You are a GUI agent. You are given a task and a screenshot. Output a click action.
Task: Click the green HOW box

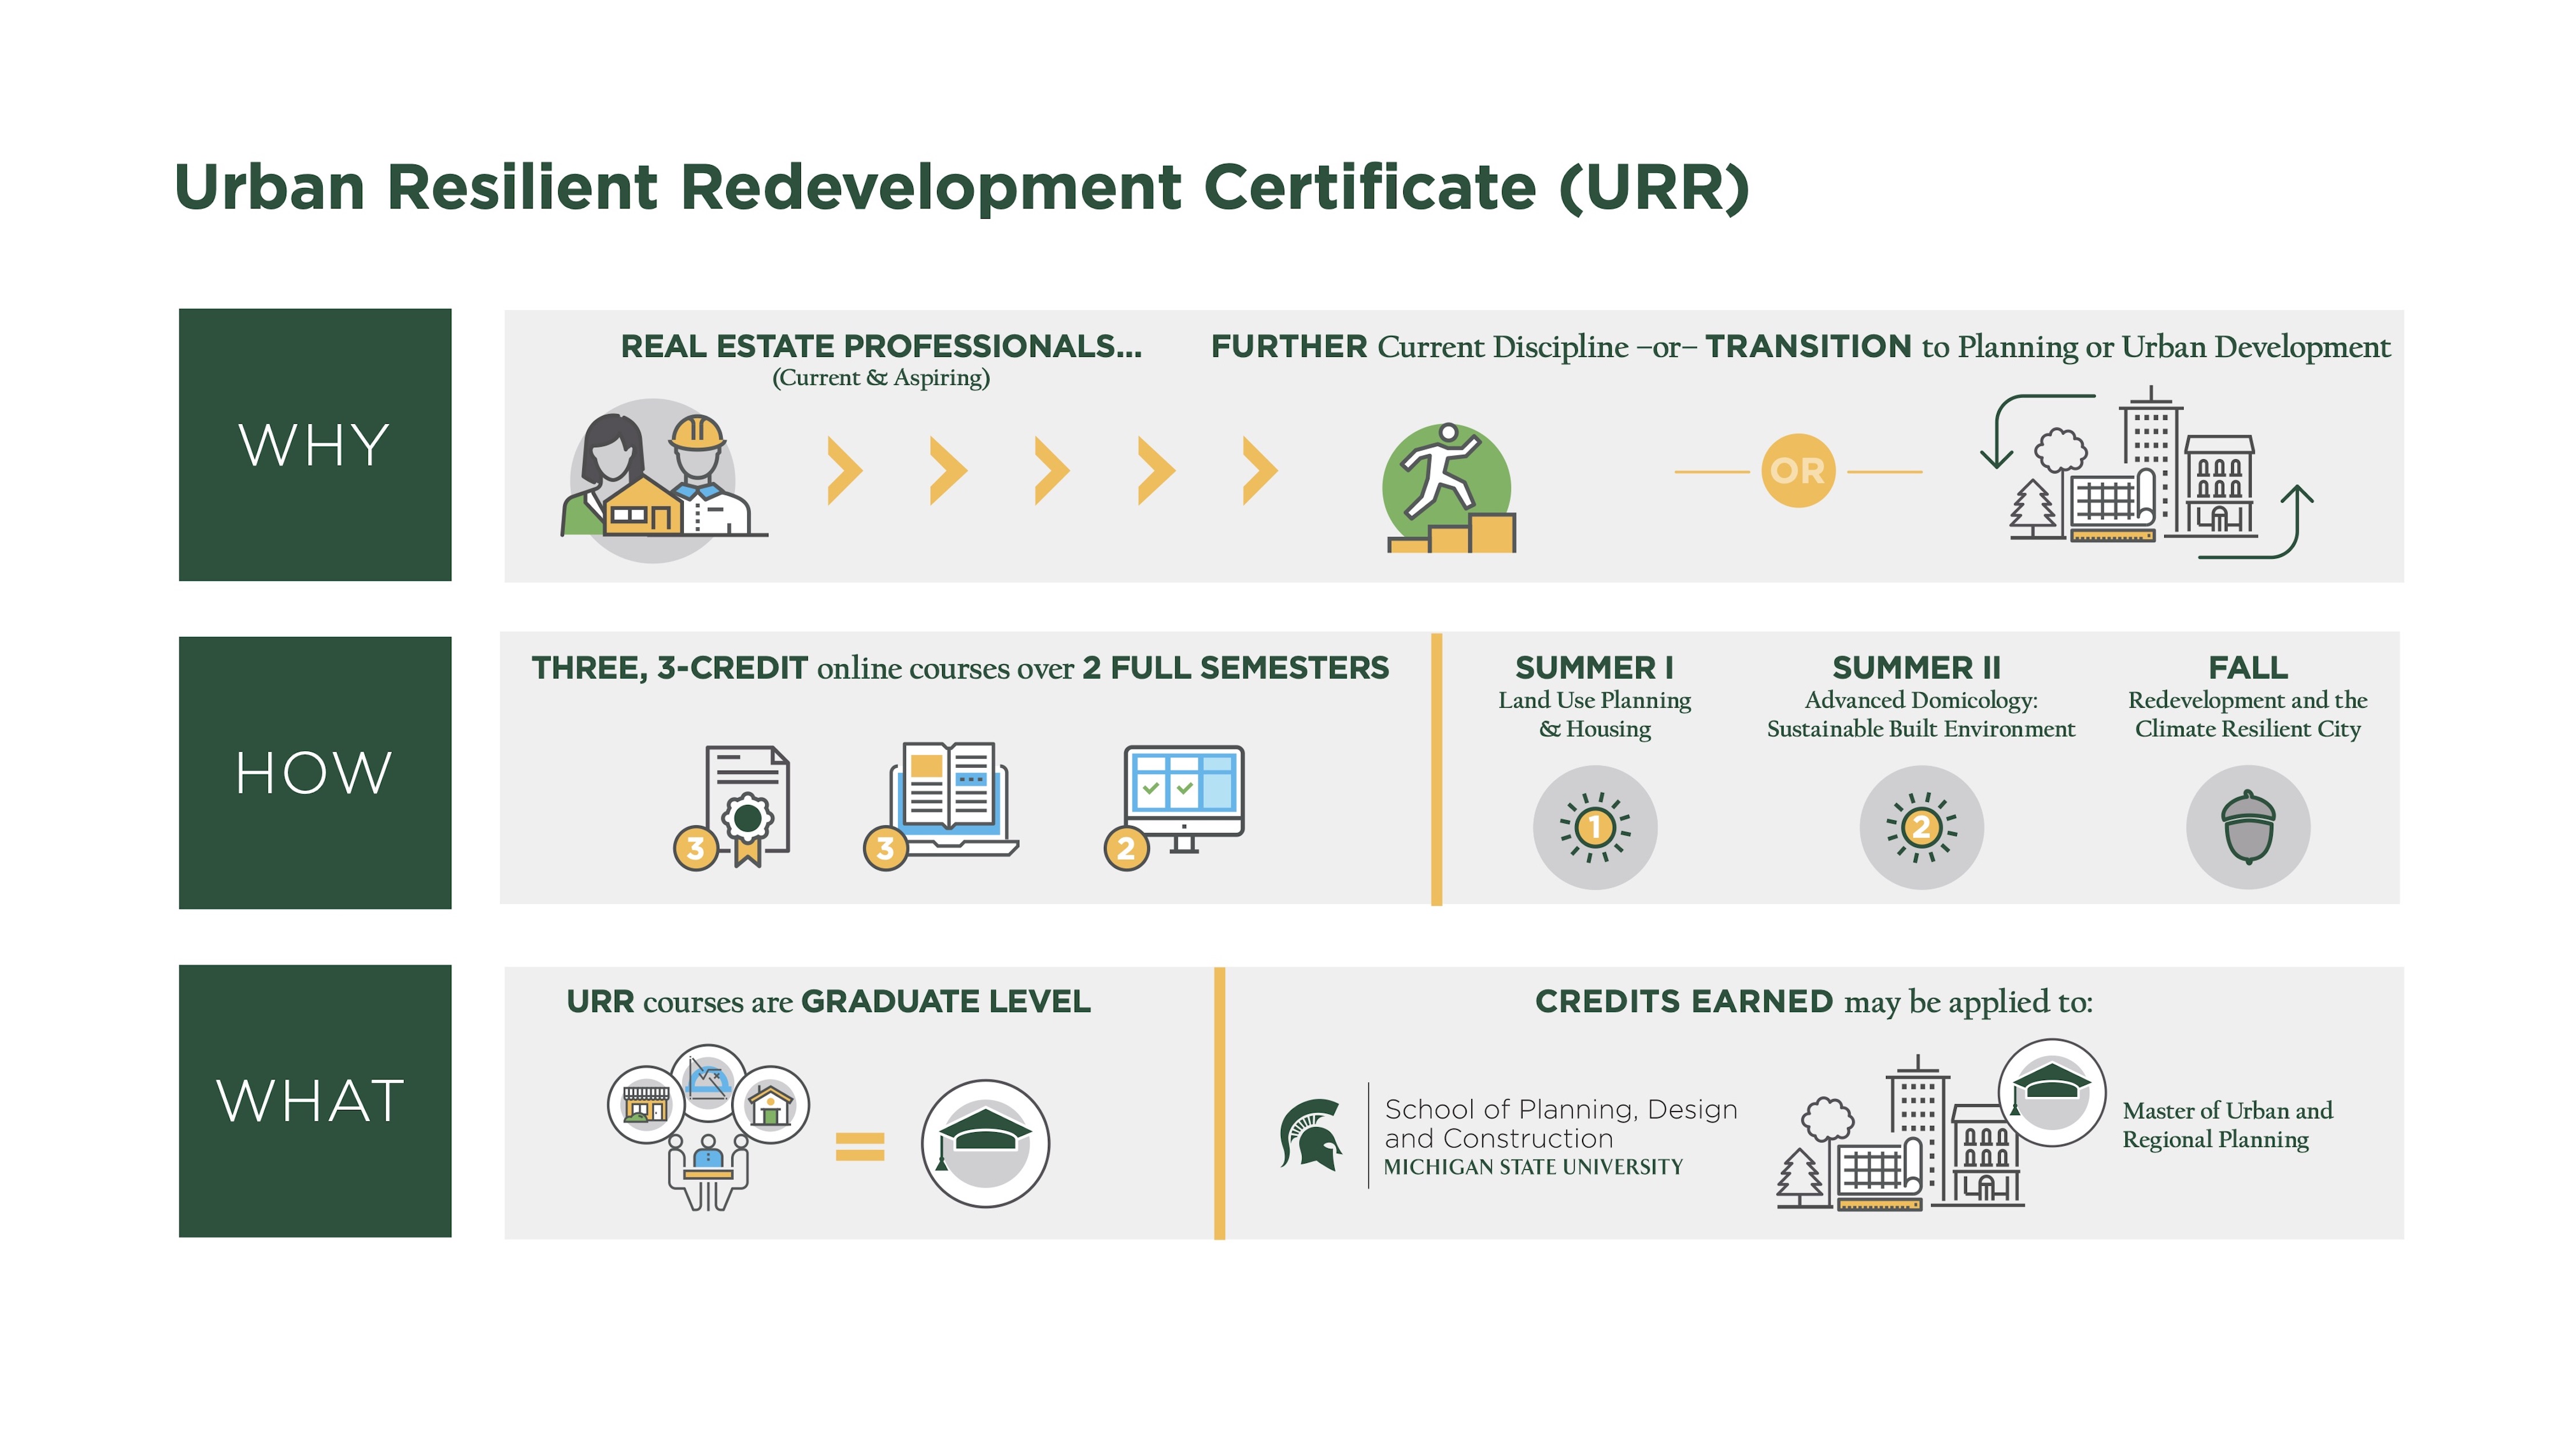[x=315, y=772]
